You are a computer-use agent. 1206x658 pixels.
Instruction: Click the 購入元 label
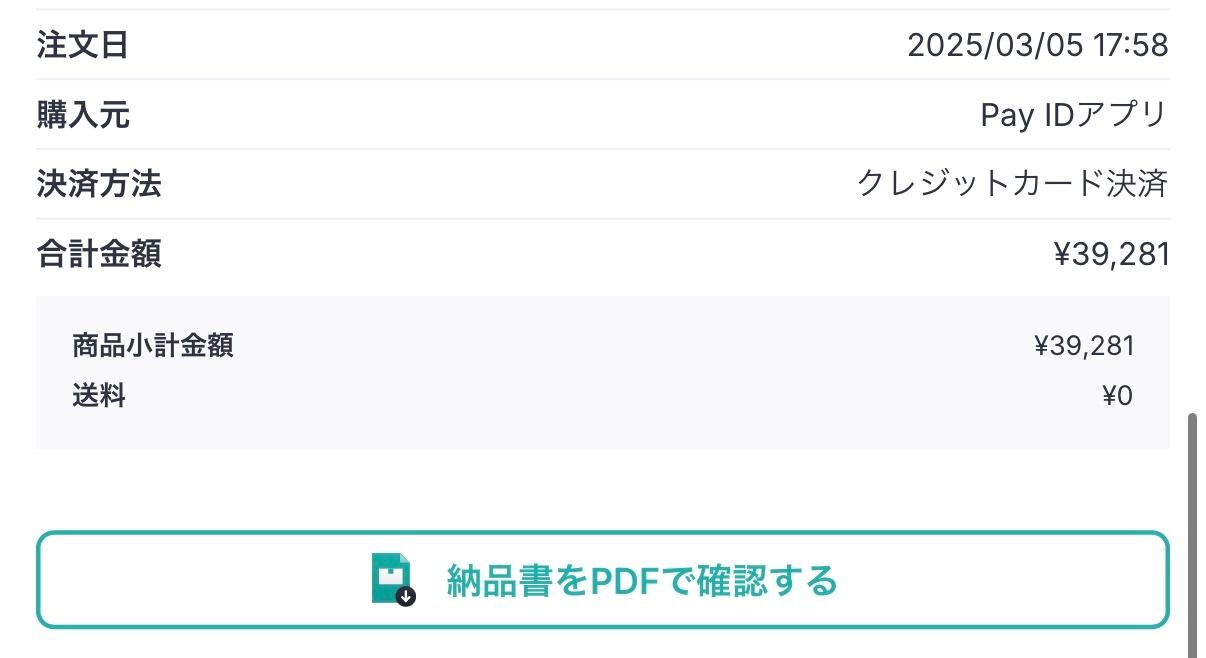(x=83, y=115)
